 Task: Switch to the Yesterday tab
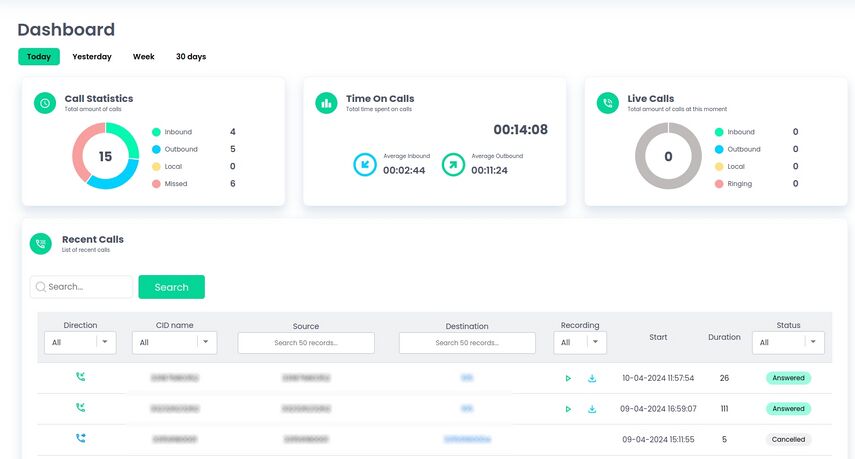coord(92,57)
